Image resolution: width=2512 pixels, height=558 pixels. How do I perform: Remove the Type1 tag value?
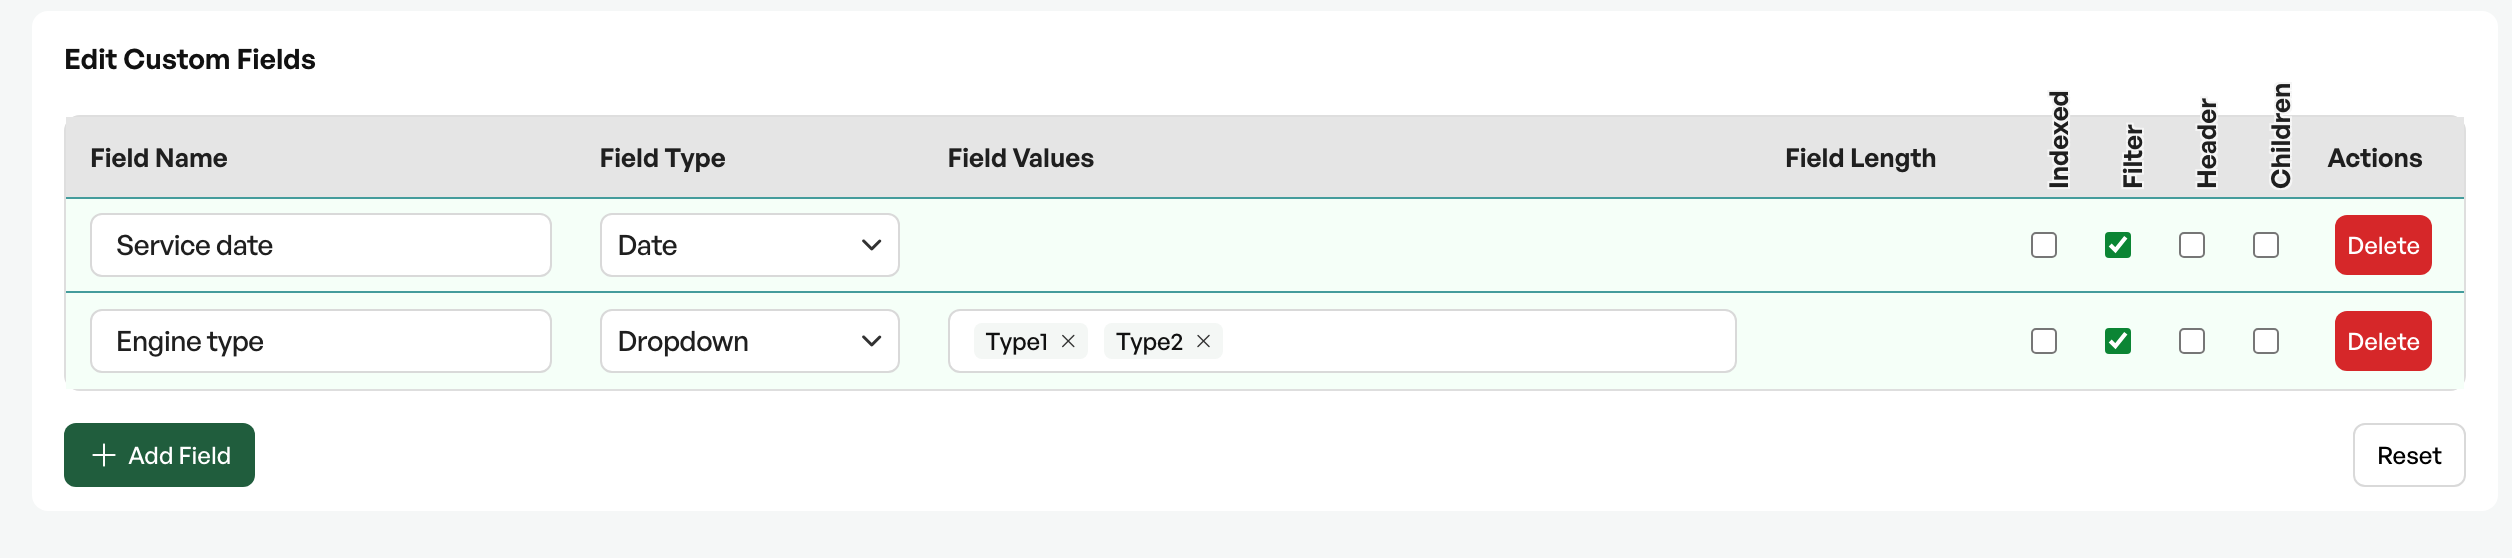click(1068, 341)
